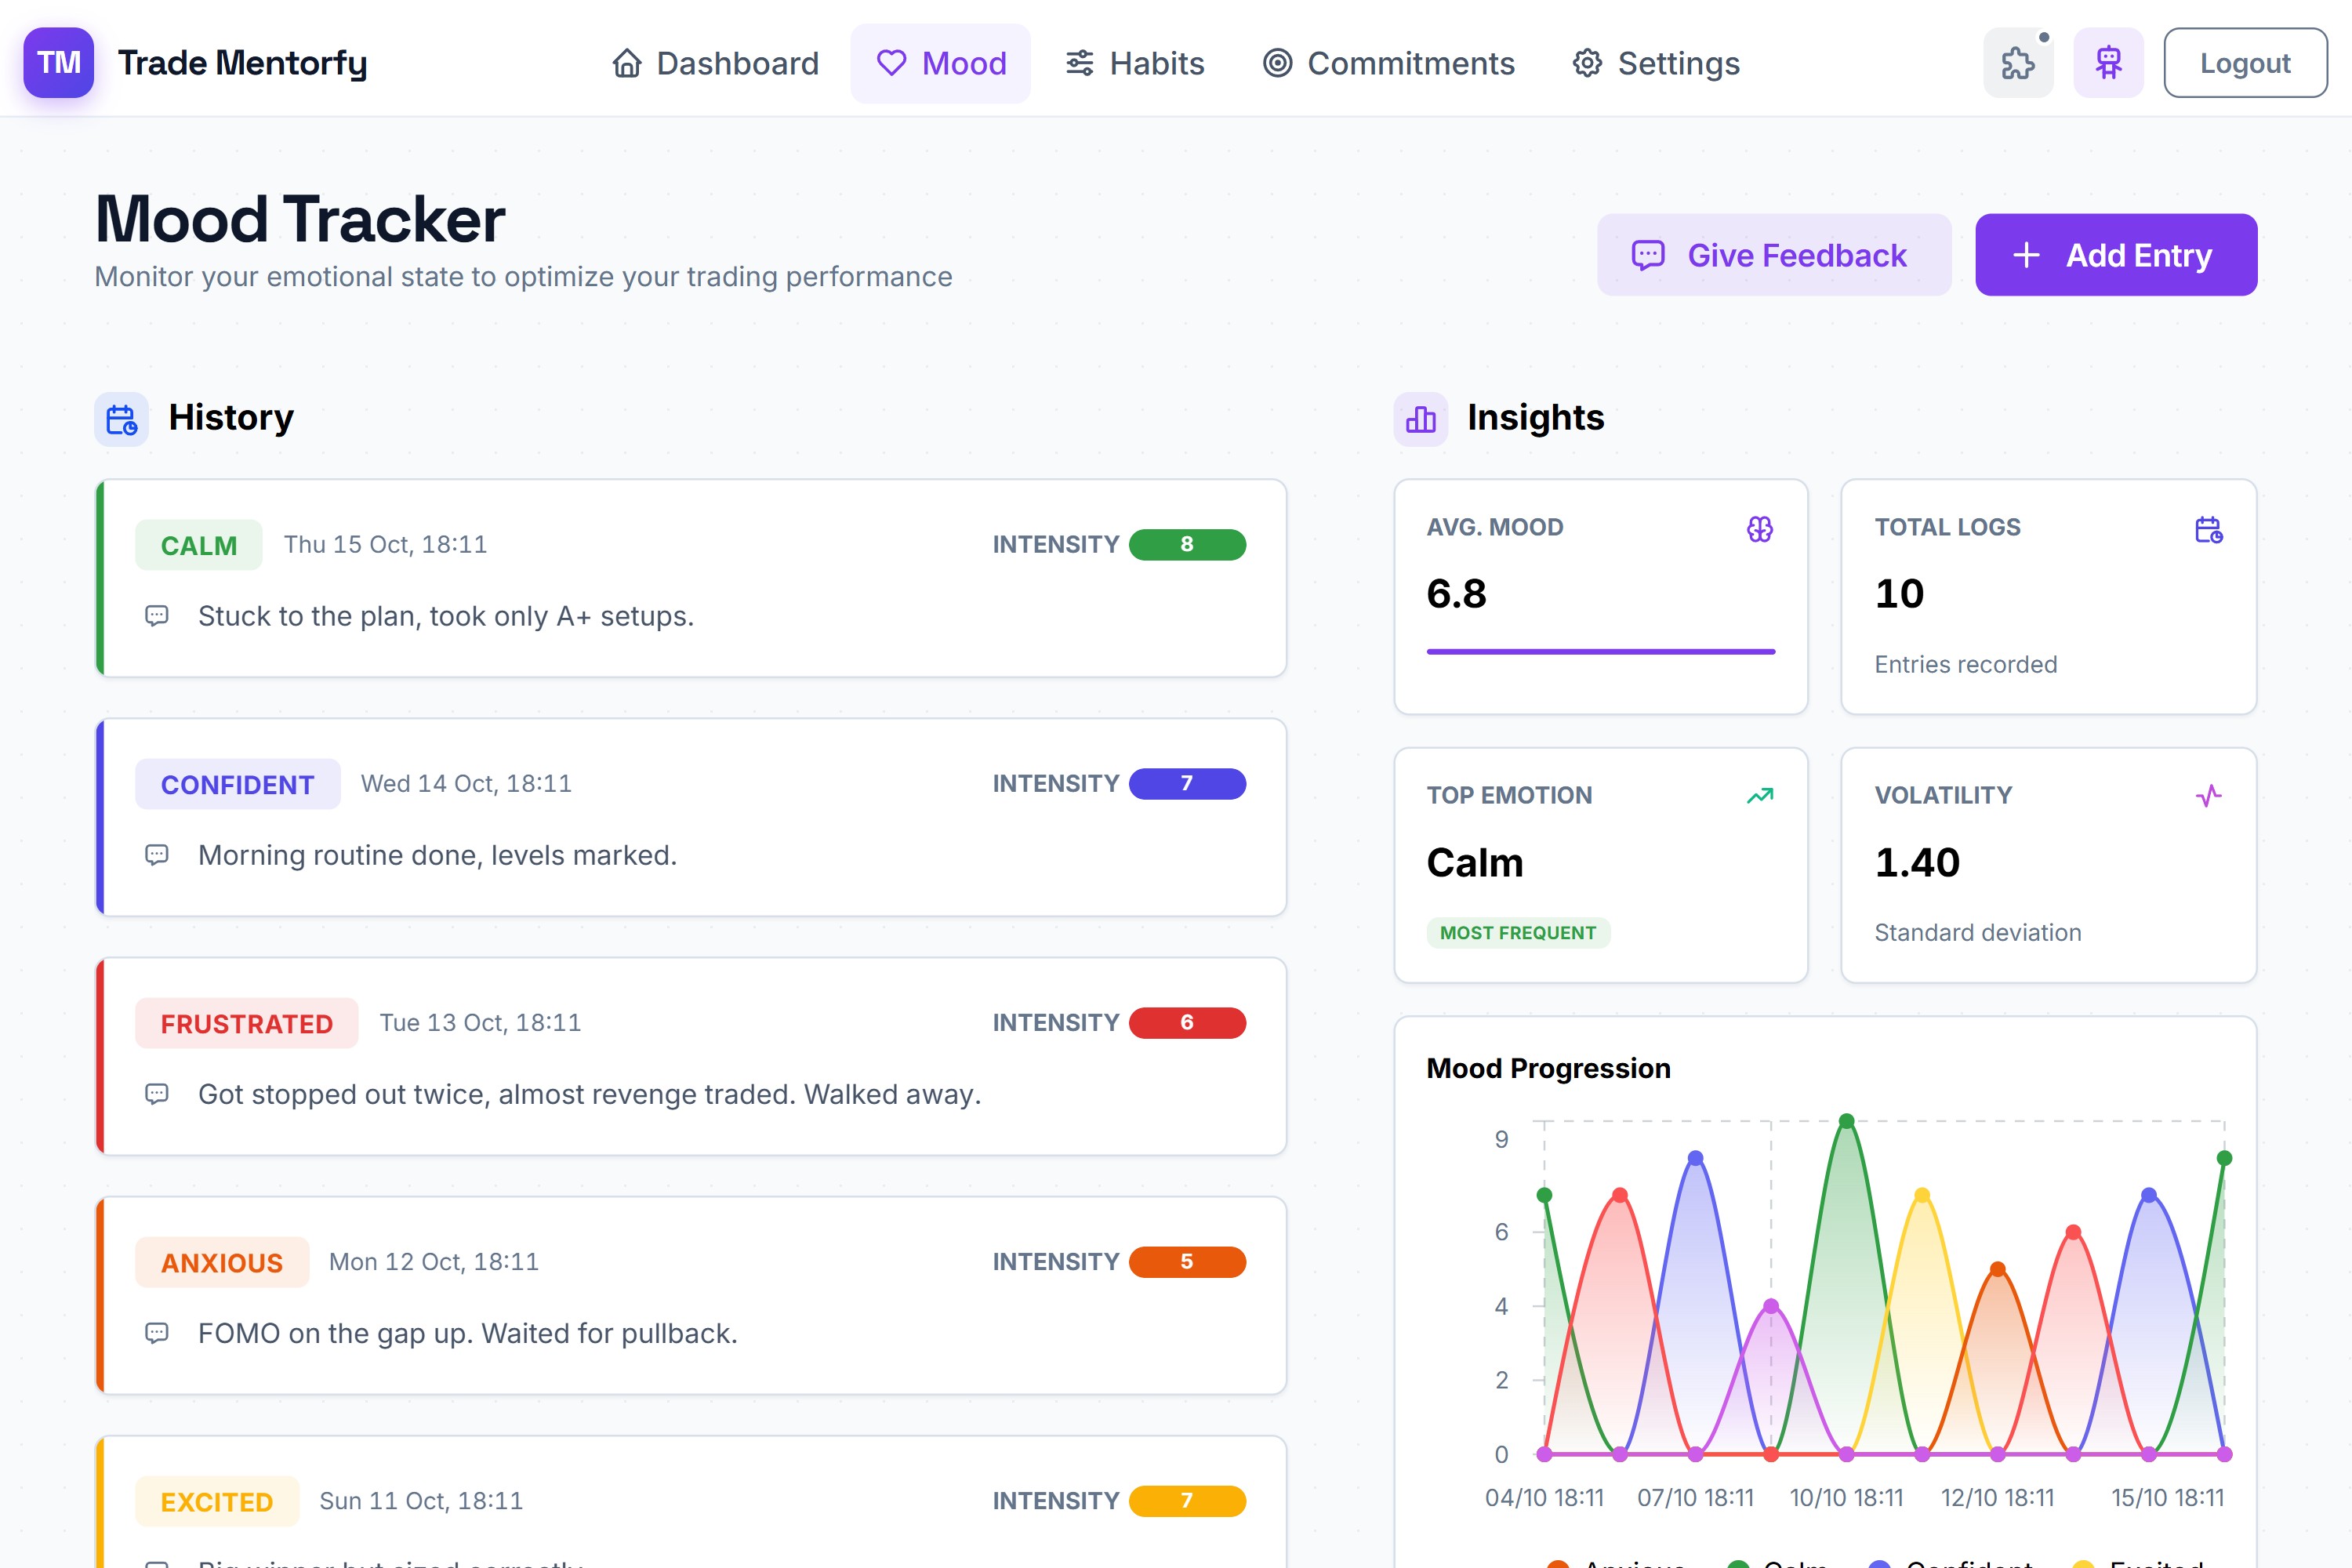
Task: Click the calendar icon in Total Logs card
Action: point(2209,529)
